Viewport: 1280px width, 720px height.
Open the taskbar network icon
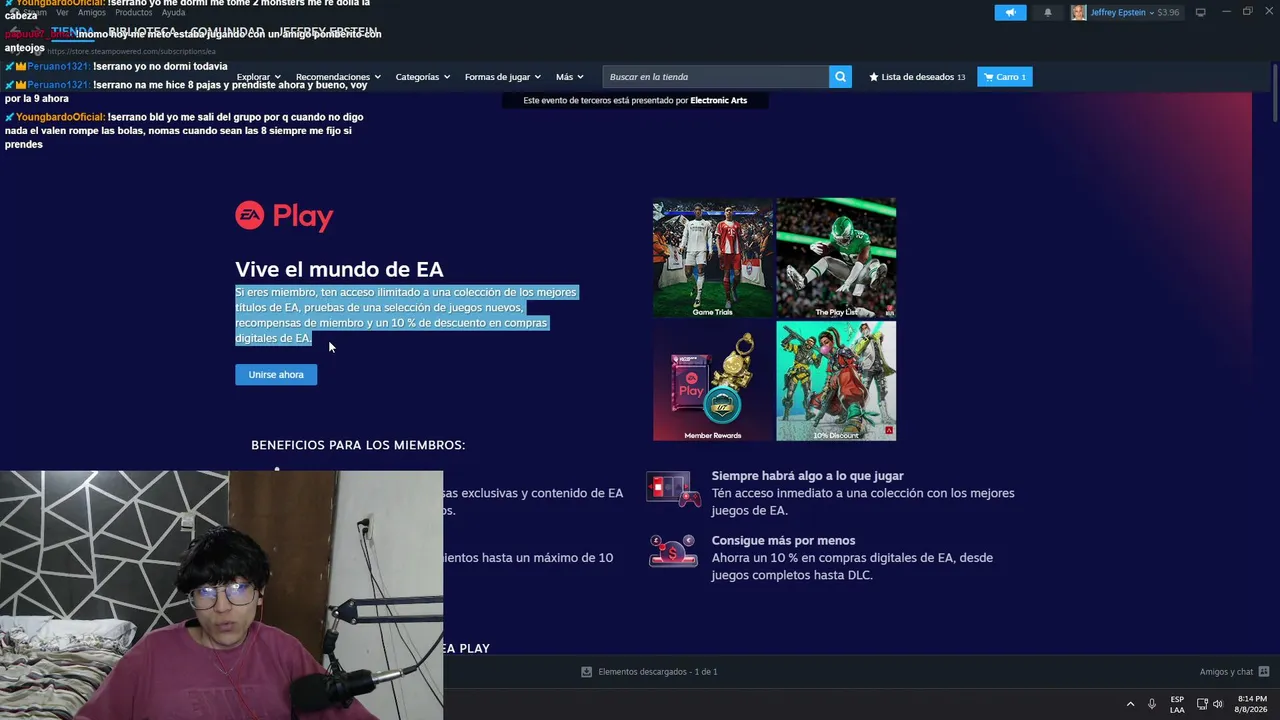(1202, 704)
